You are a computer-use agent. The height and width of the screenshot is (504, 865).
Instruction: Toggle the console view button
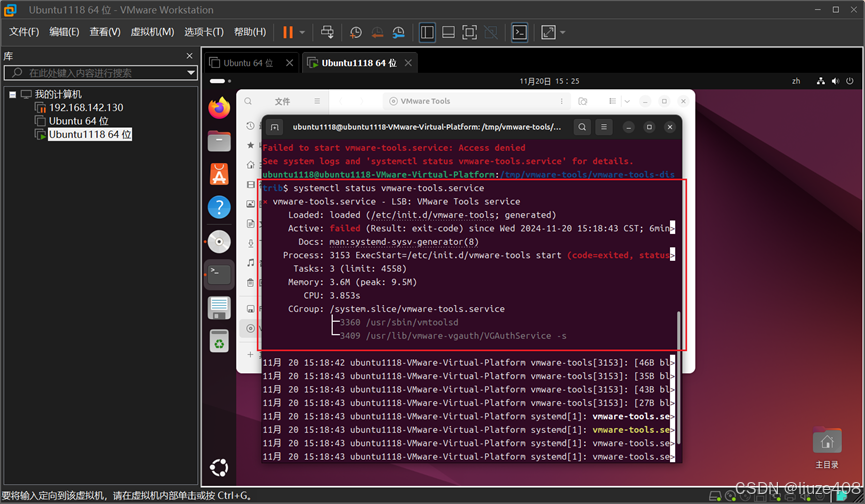click(519, 32)
